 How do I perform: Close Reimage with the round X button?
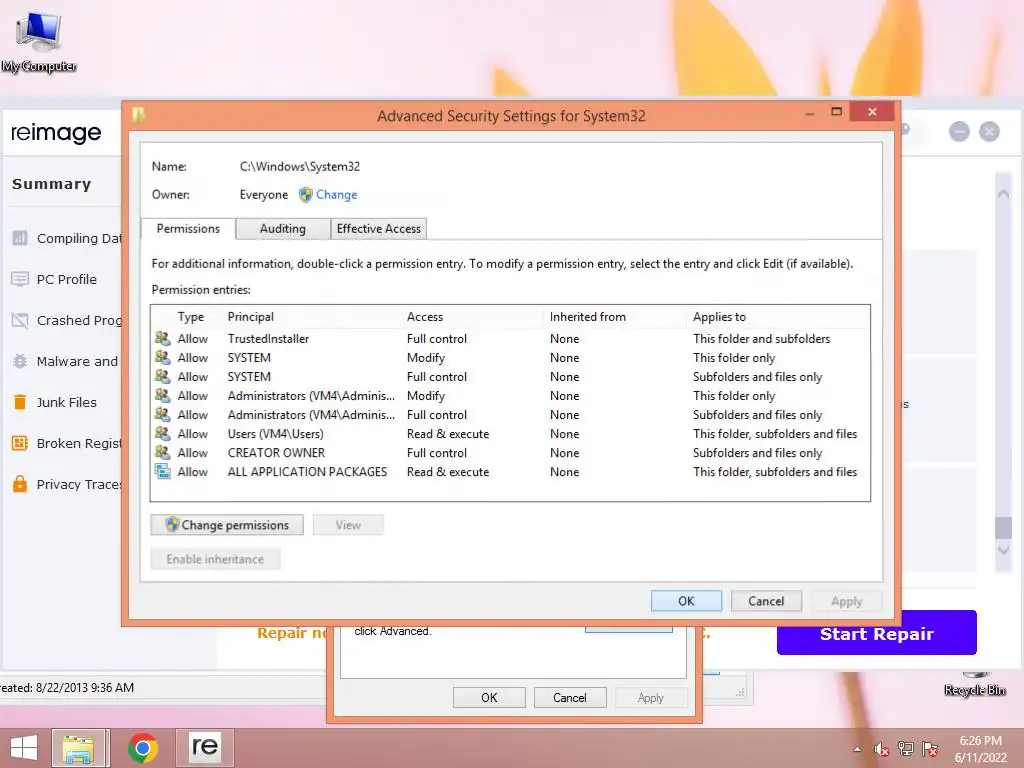989,132
